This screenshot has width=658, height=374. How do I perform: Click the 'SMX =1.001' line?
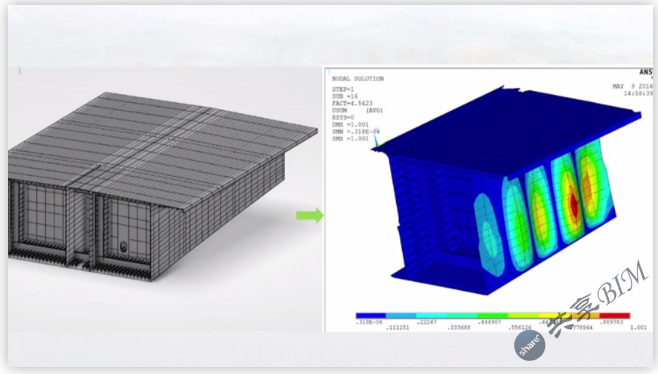(x=350, y=139)
